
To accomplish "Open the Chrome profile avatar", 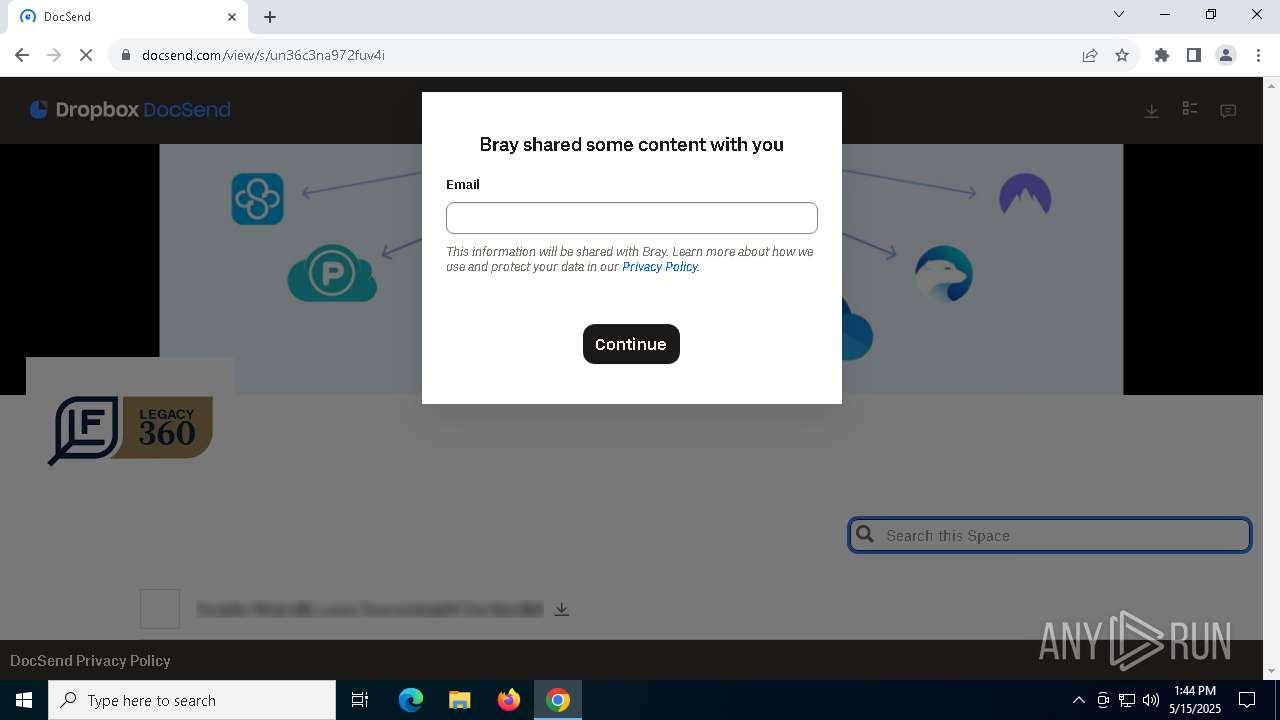I will 1226,55.
